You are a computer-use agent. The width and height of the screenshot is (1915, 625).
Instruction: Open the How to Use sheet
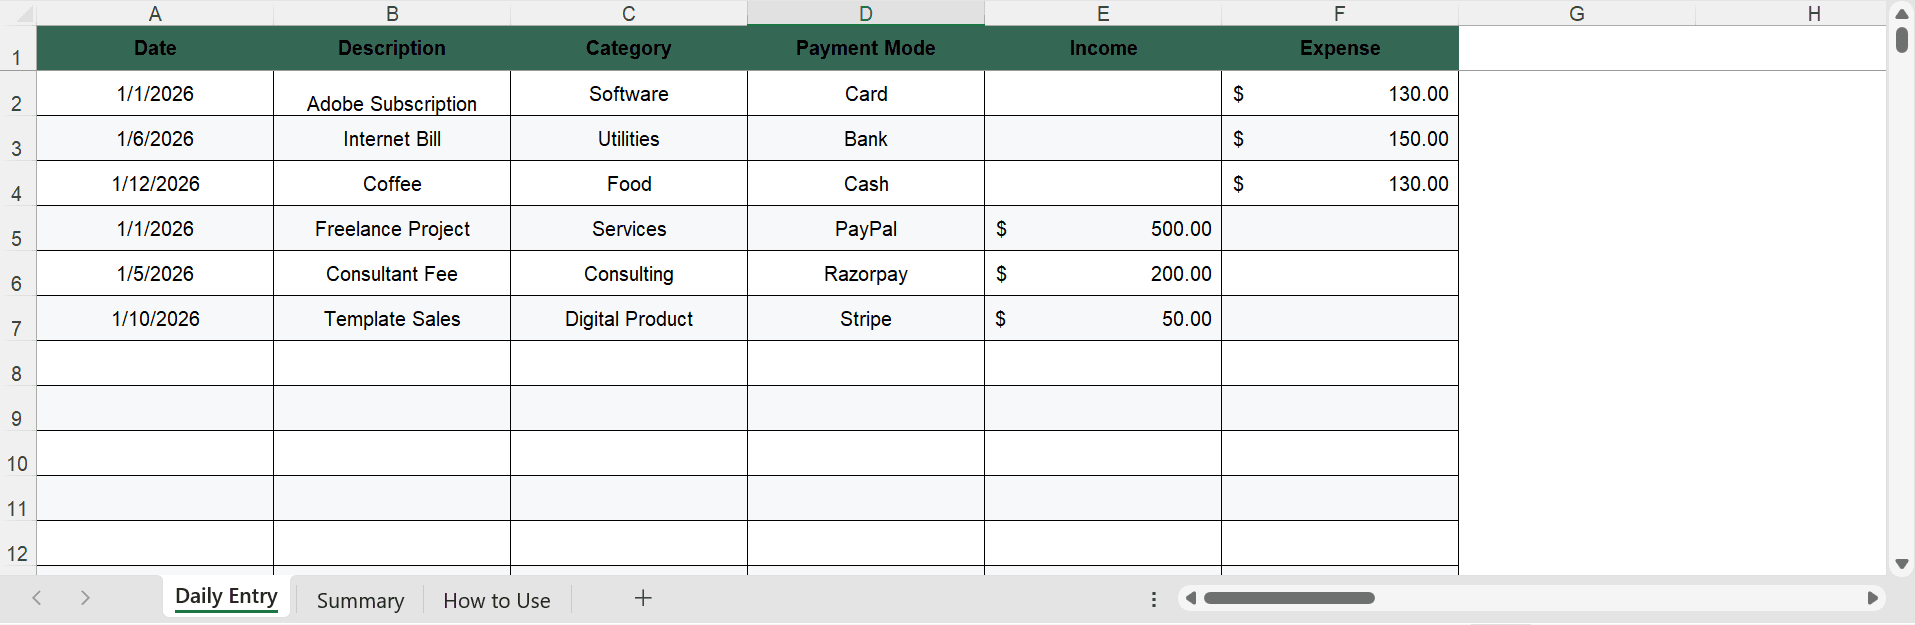pos(496,600)
